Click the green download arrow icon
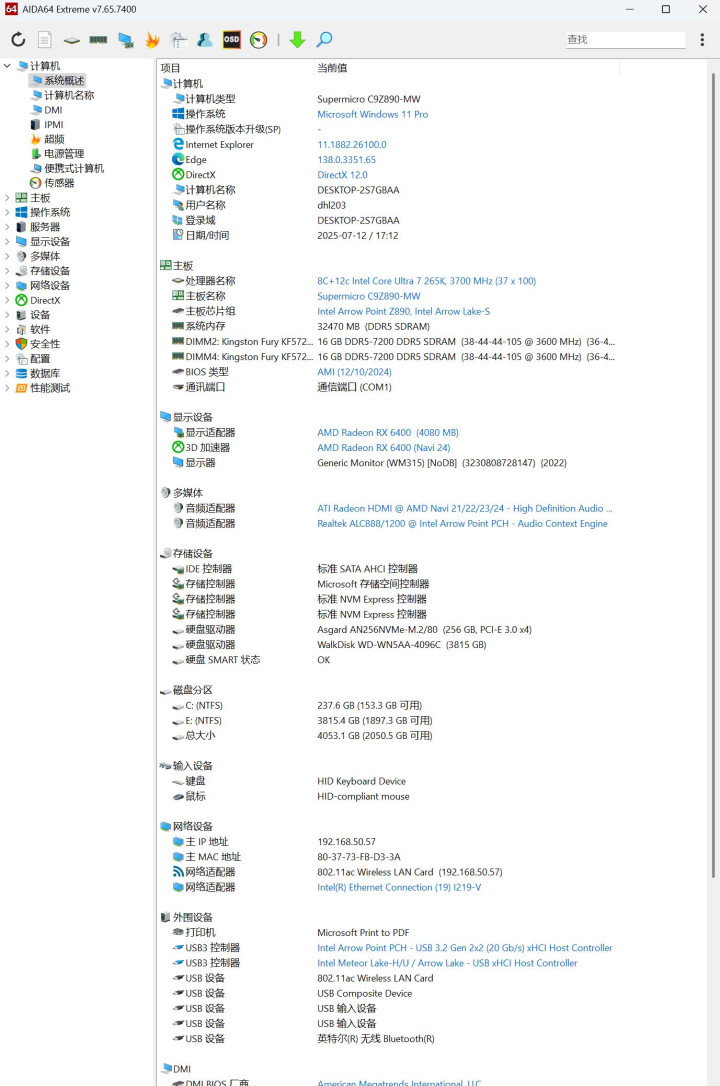Image resolution: width=720 pixels, height=1086 pixels. pyautogui.click(x=298, y=39)
